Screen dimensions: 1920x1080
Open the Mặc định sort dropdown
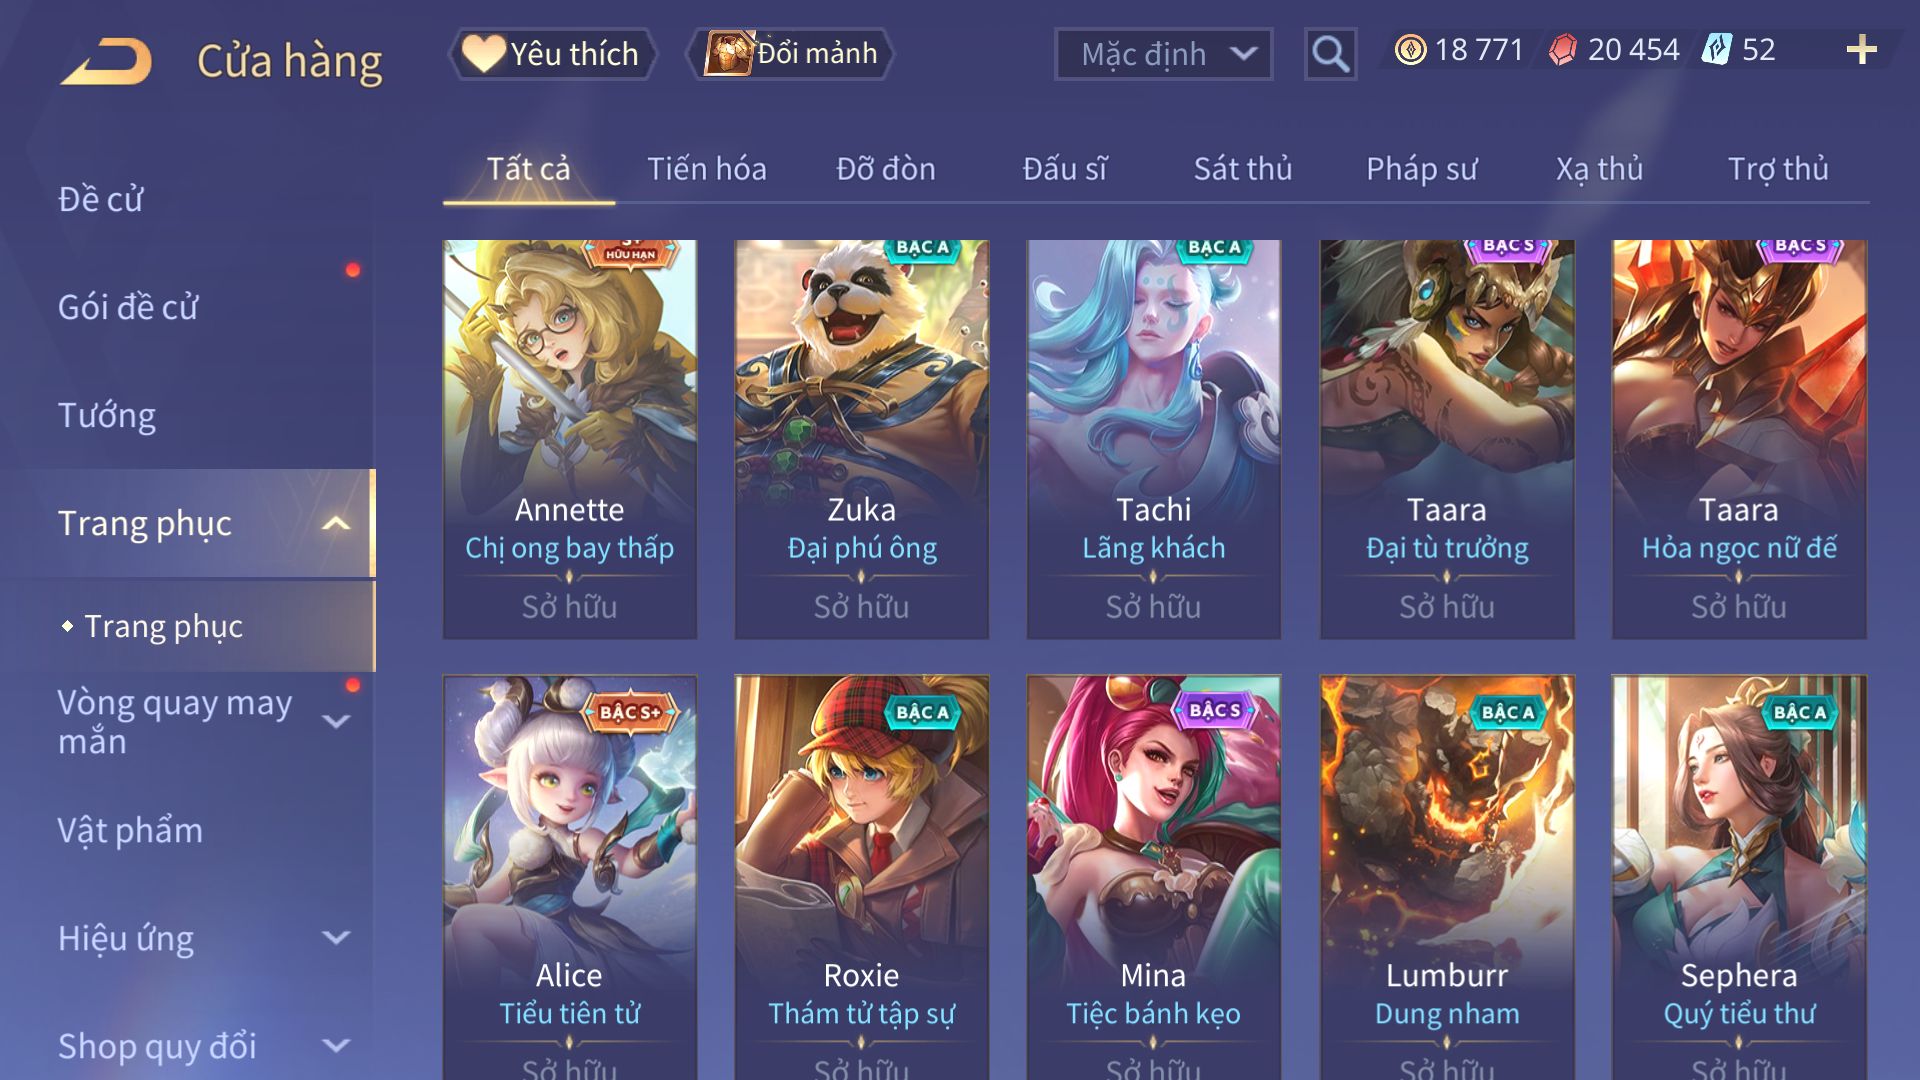(1163, 54)
